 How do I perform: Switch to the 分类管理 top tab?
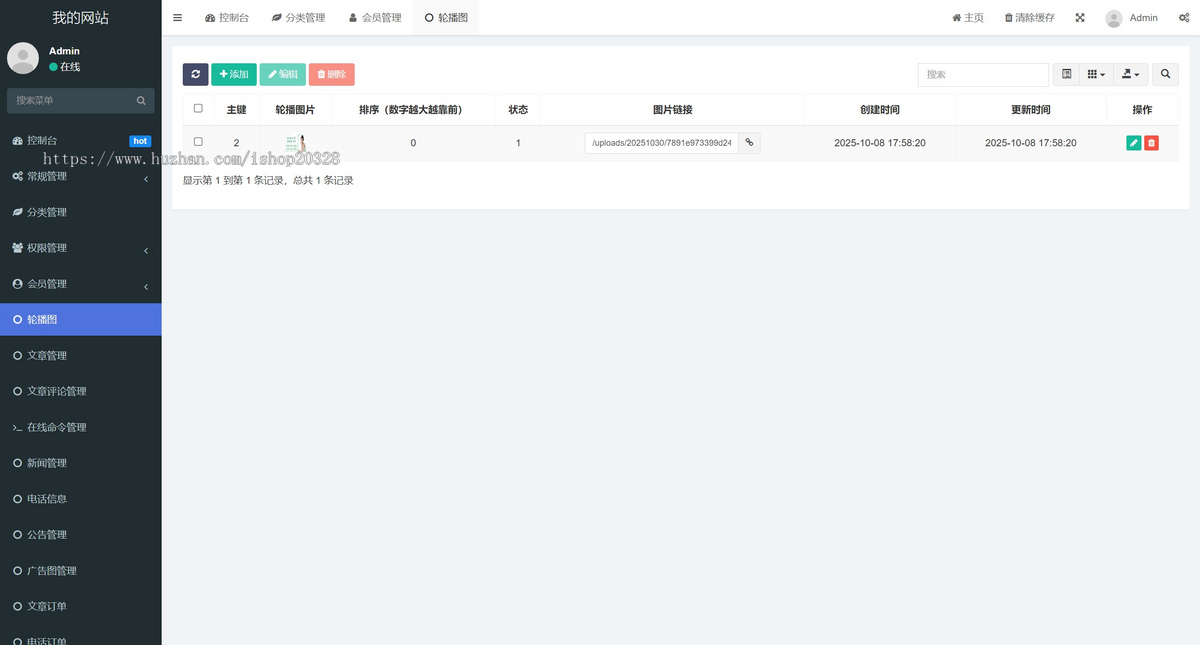click(x=298, y=18)
